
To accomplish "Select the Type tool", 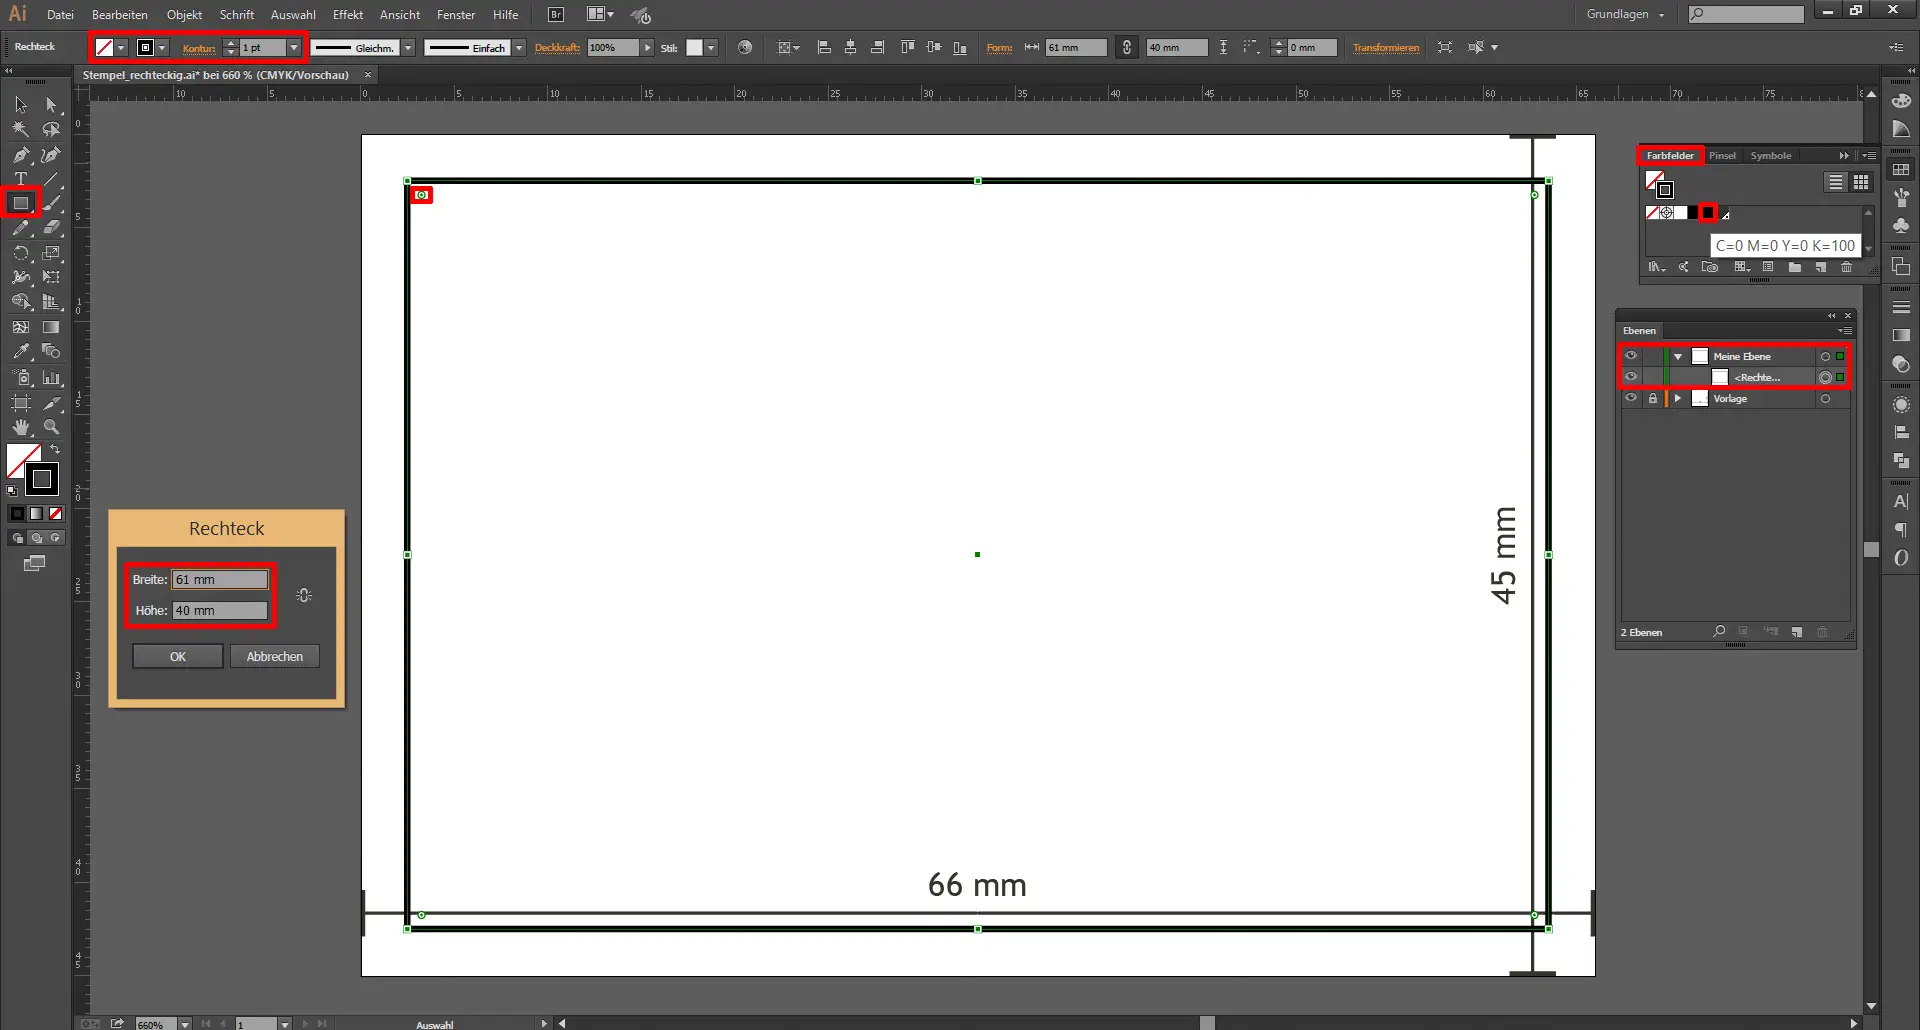I will click(x=20, y=179).
